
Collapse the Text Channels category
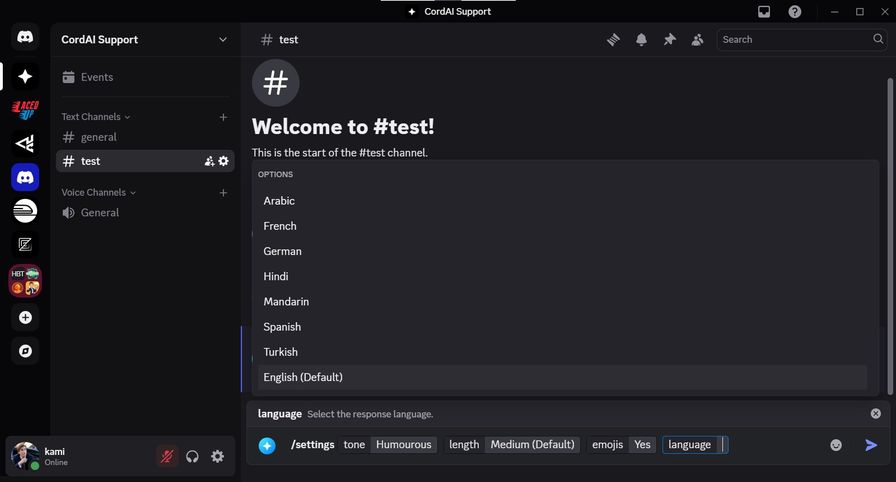pos(96,117)
